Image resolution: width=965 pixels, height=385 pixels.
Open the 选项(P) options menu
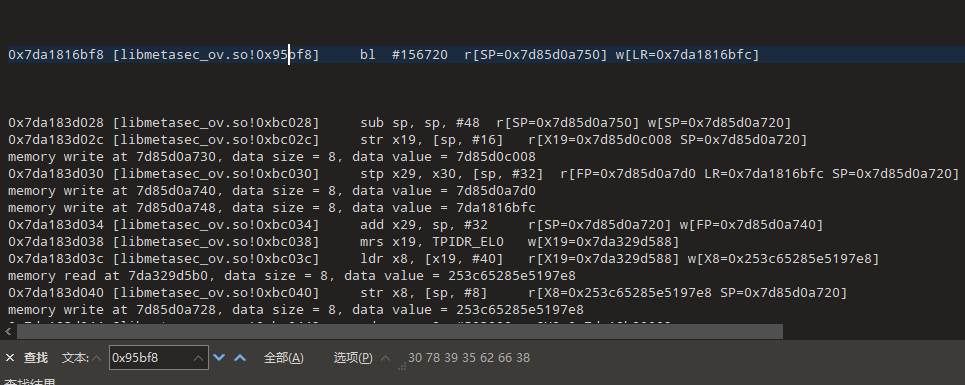[353, 357]
